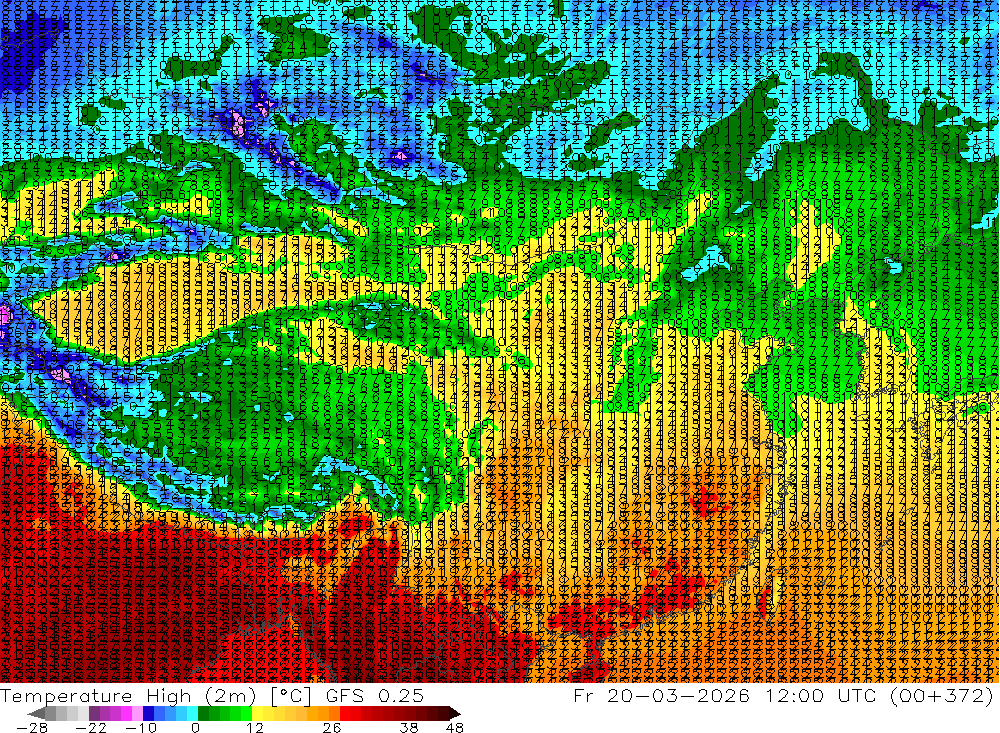Click the dark brown right arrow end of the color scale
The image size is (1000, 733).
(453, 713)
